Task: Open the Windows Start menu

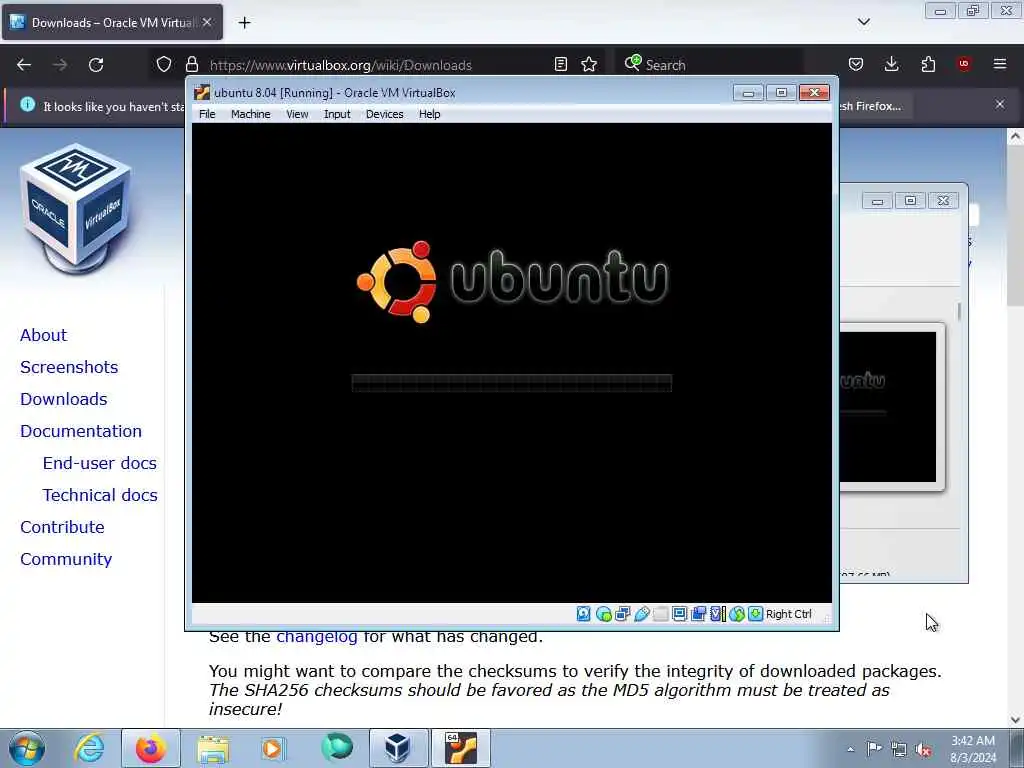Action: click(x=27, y=748)
